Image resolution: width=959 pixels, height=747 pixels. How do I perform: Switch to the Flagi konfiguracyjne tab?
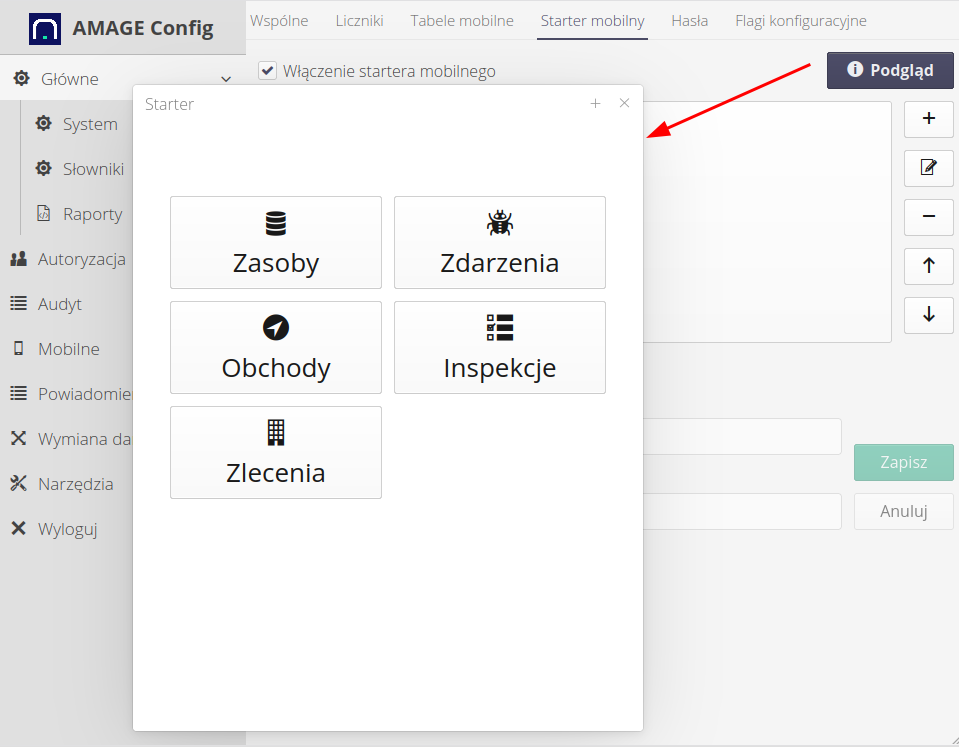pos(800,21)
